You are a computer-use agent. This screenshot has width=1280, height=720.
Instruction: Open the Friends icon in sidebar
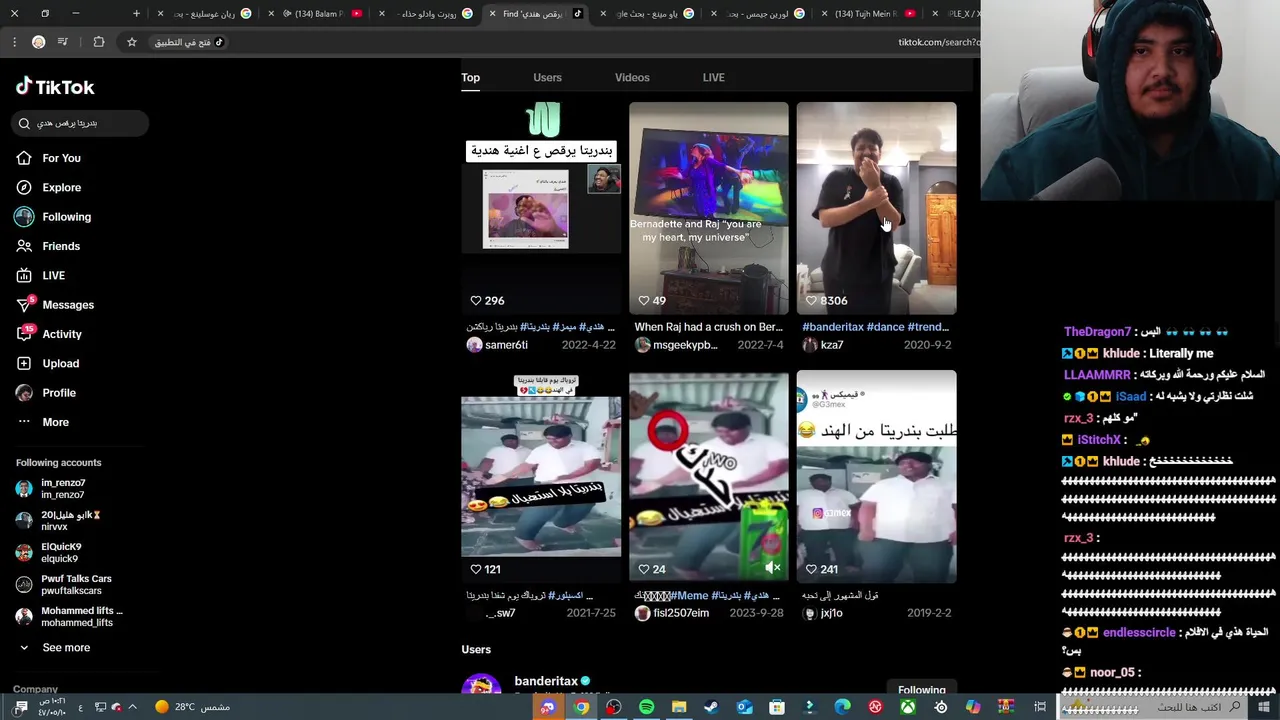[x=24, y=246]
